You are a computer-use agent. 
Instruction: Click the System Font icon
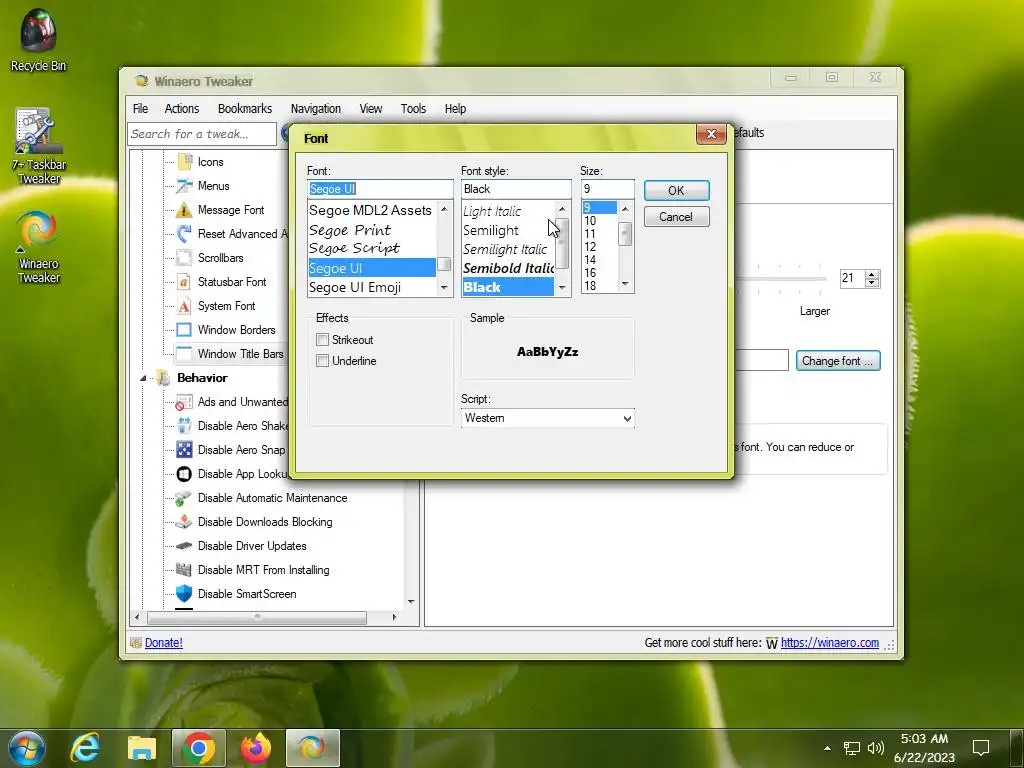pyautogui.click(x=185, y=306)
